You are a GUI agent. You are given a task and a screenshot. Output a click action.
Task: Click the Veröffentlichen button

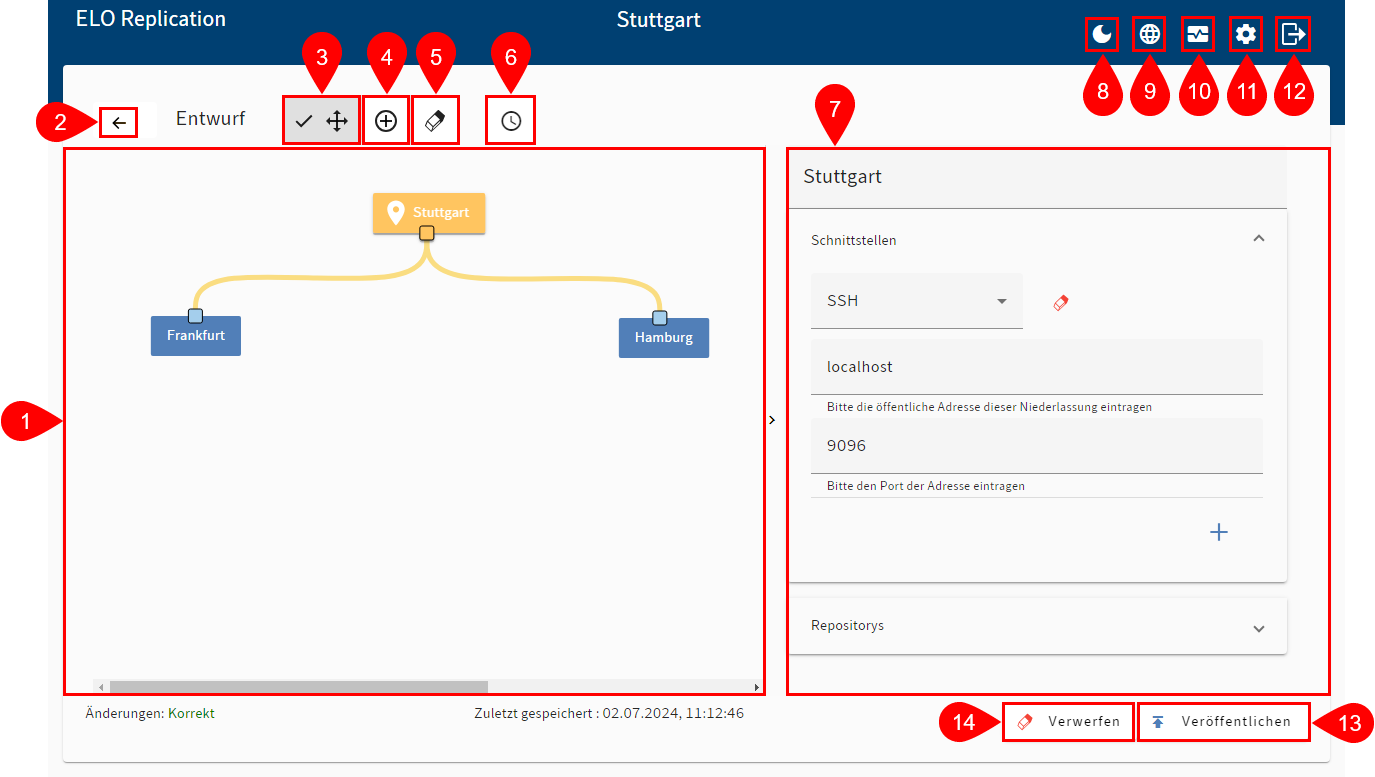pos(1223,721)
